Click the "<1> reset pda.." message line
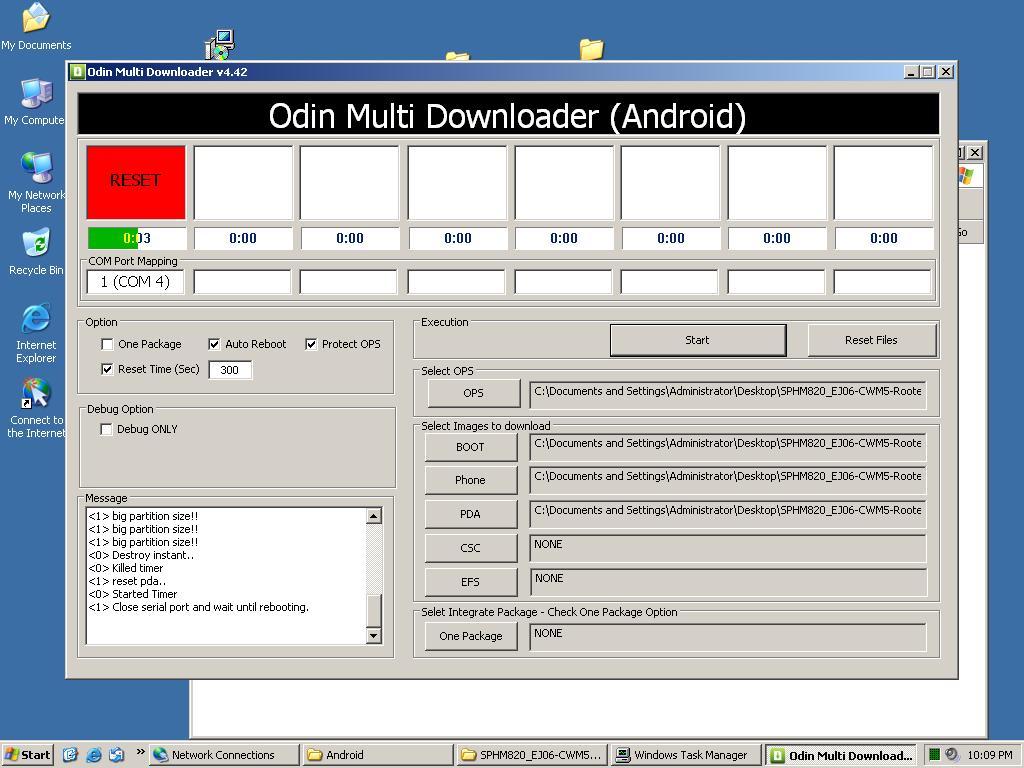The width and height of the screenshot is (1024, 768). 127,581
